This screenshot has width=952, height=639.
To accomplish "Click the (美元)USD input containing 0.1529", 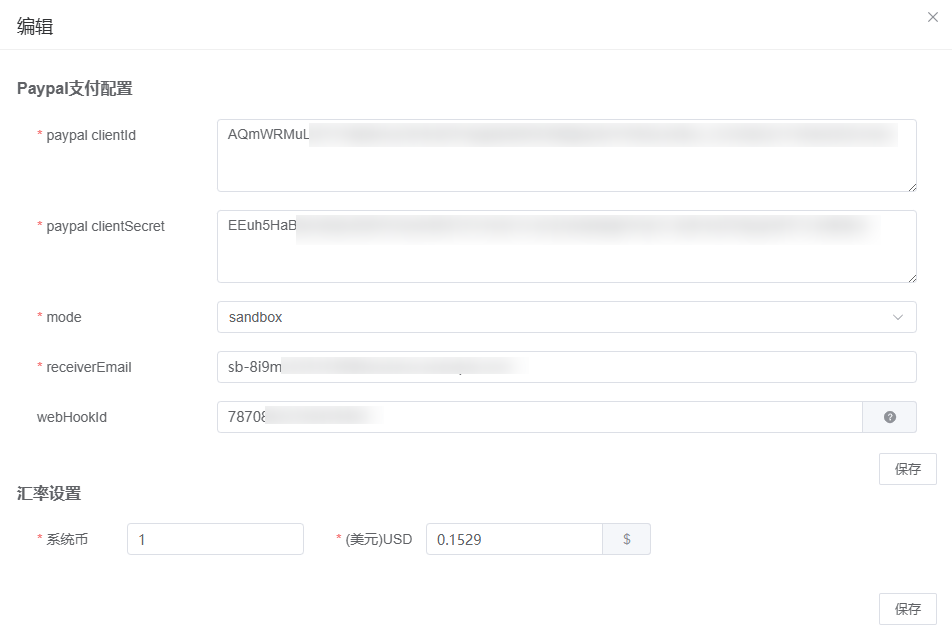I will click(514, 539).
